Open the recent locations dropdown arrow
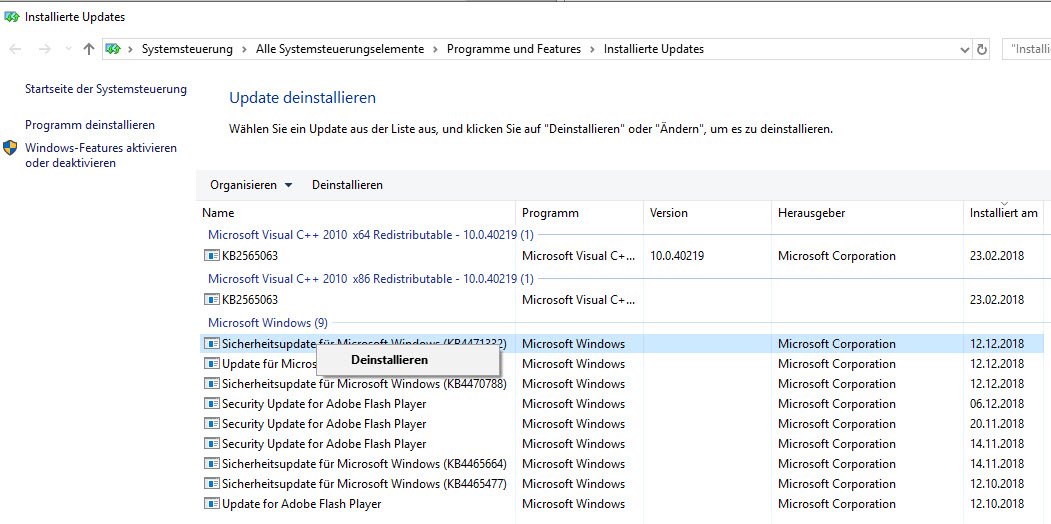1051x524 pixels. click(x=68, y=49)
